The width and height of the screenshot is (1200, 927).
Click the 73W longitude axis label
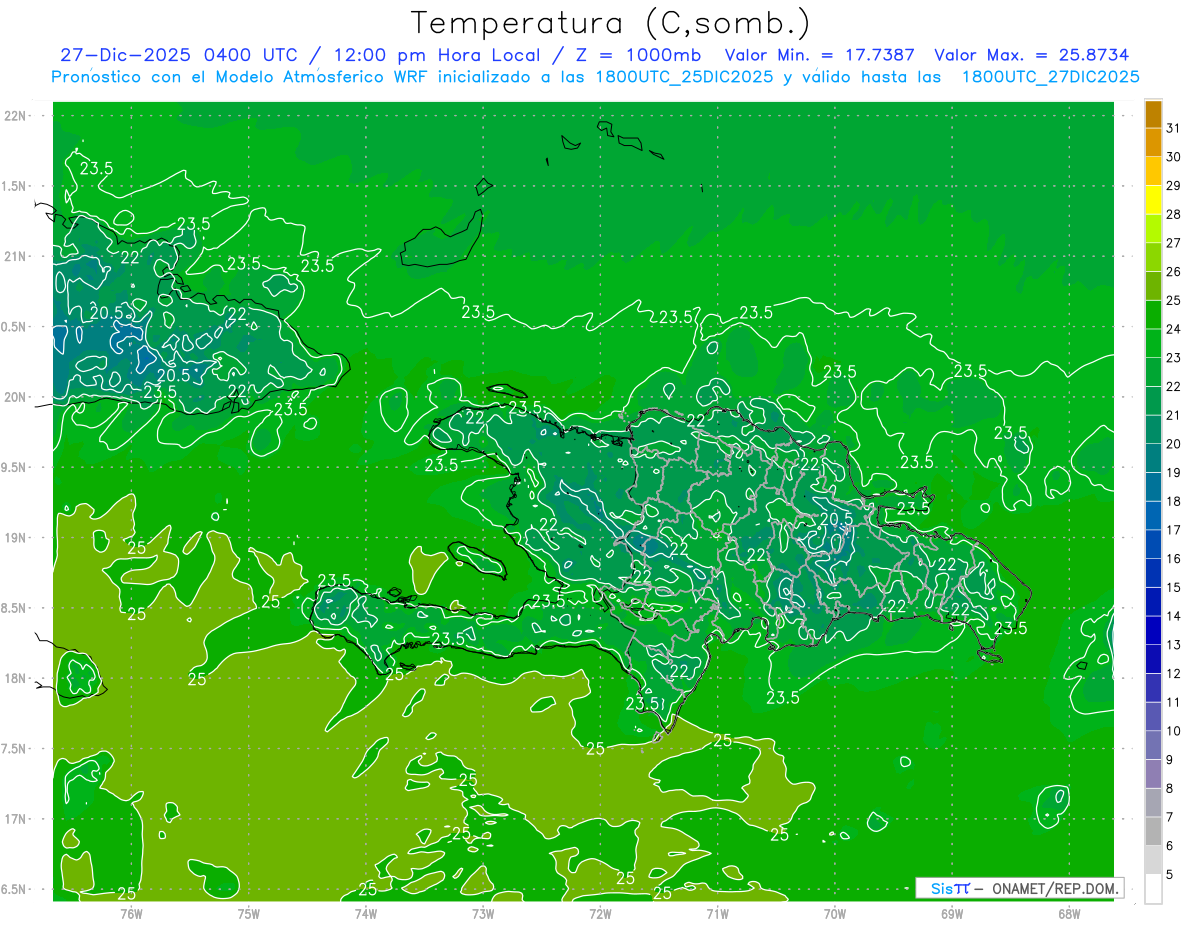click(483, 914)
